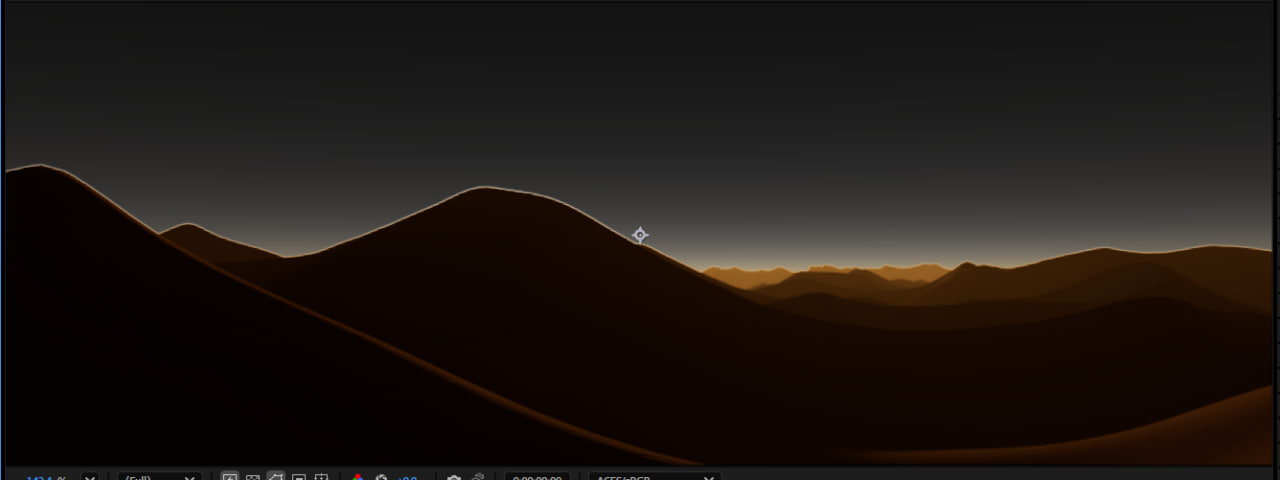This screenshot has width=1280, height=480.
Task: Toggle the transparency grid checkerboard icon
Action: click(253, 477)
